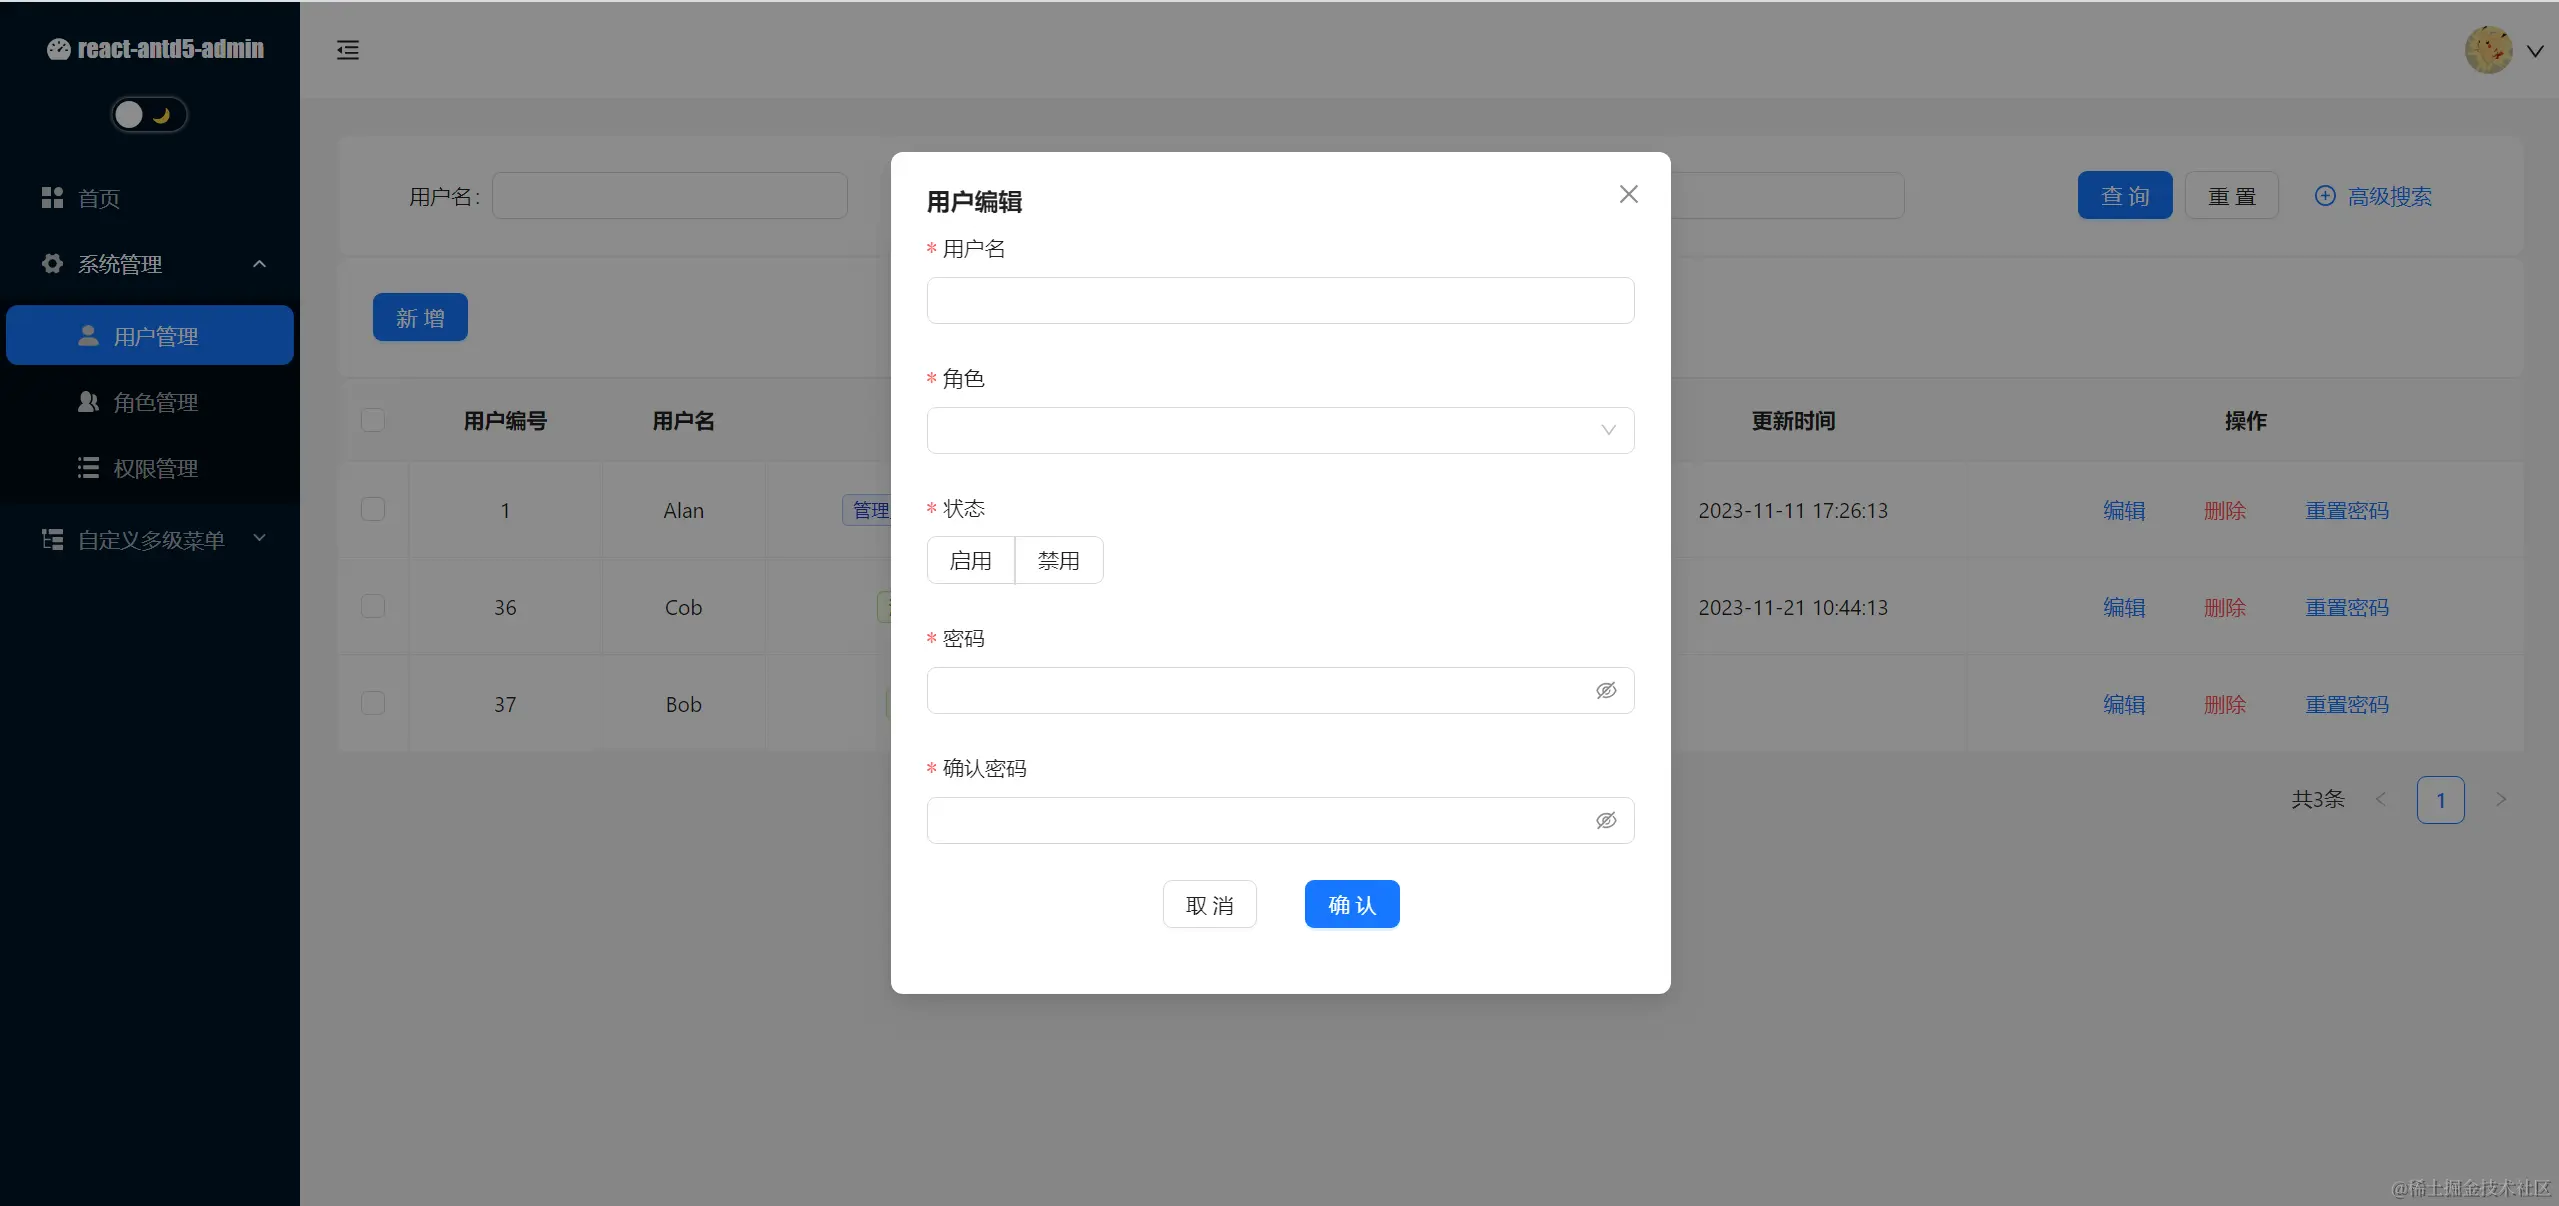Focus the 用户名 field in dialog
The width and height of the screenshot is (2559, 1206).
point(1280,300)
